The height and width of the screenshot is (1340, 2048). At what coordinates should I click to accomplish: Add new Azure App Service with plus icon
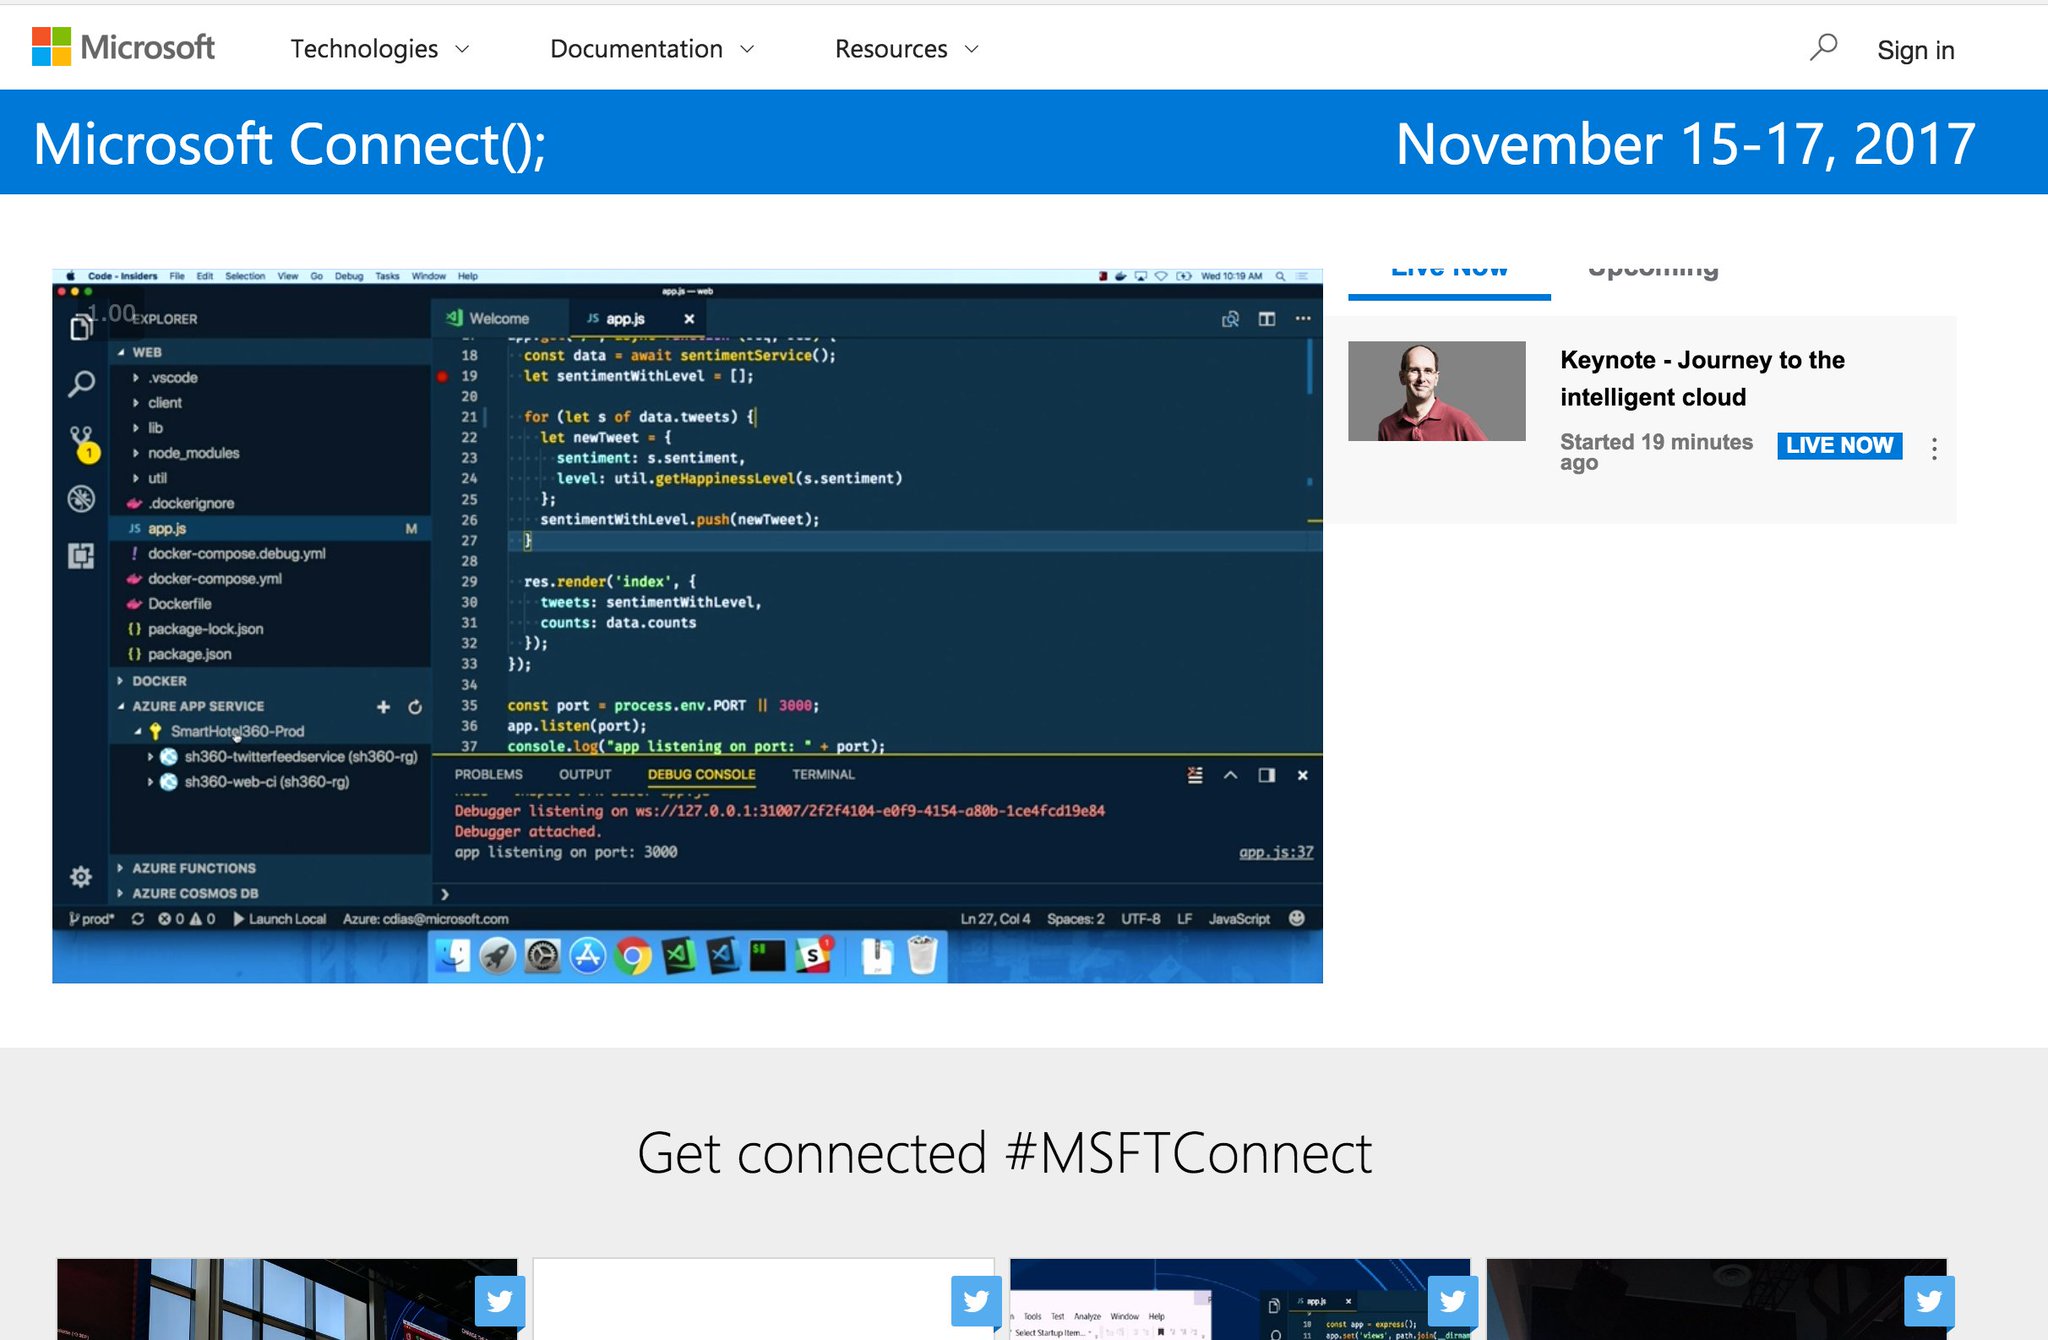click(383, 707)
